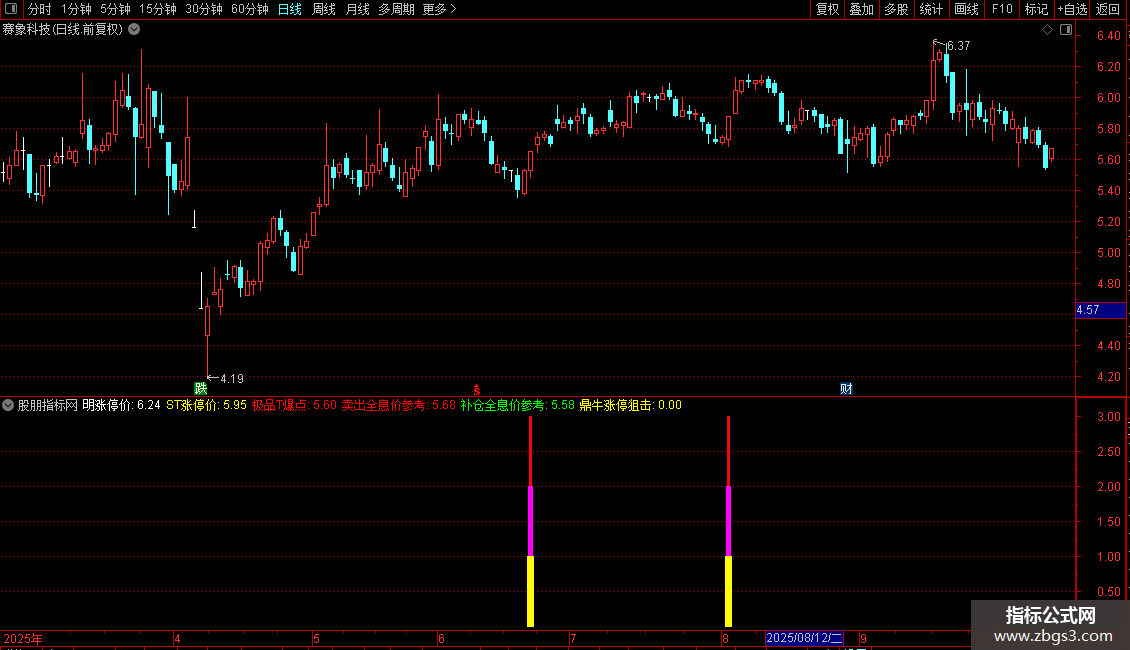Click the 明涨停价 indicator value label
This screenshot has width=1130, height=650.
(121, 405)
